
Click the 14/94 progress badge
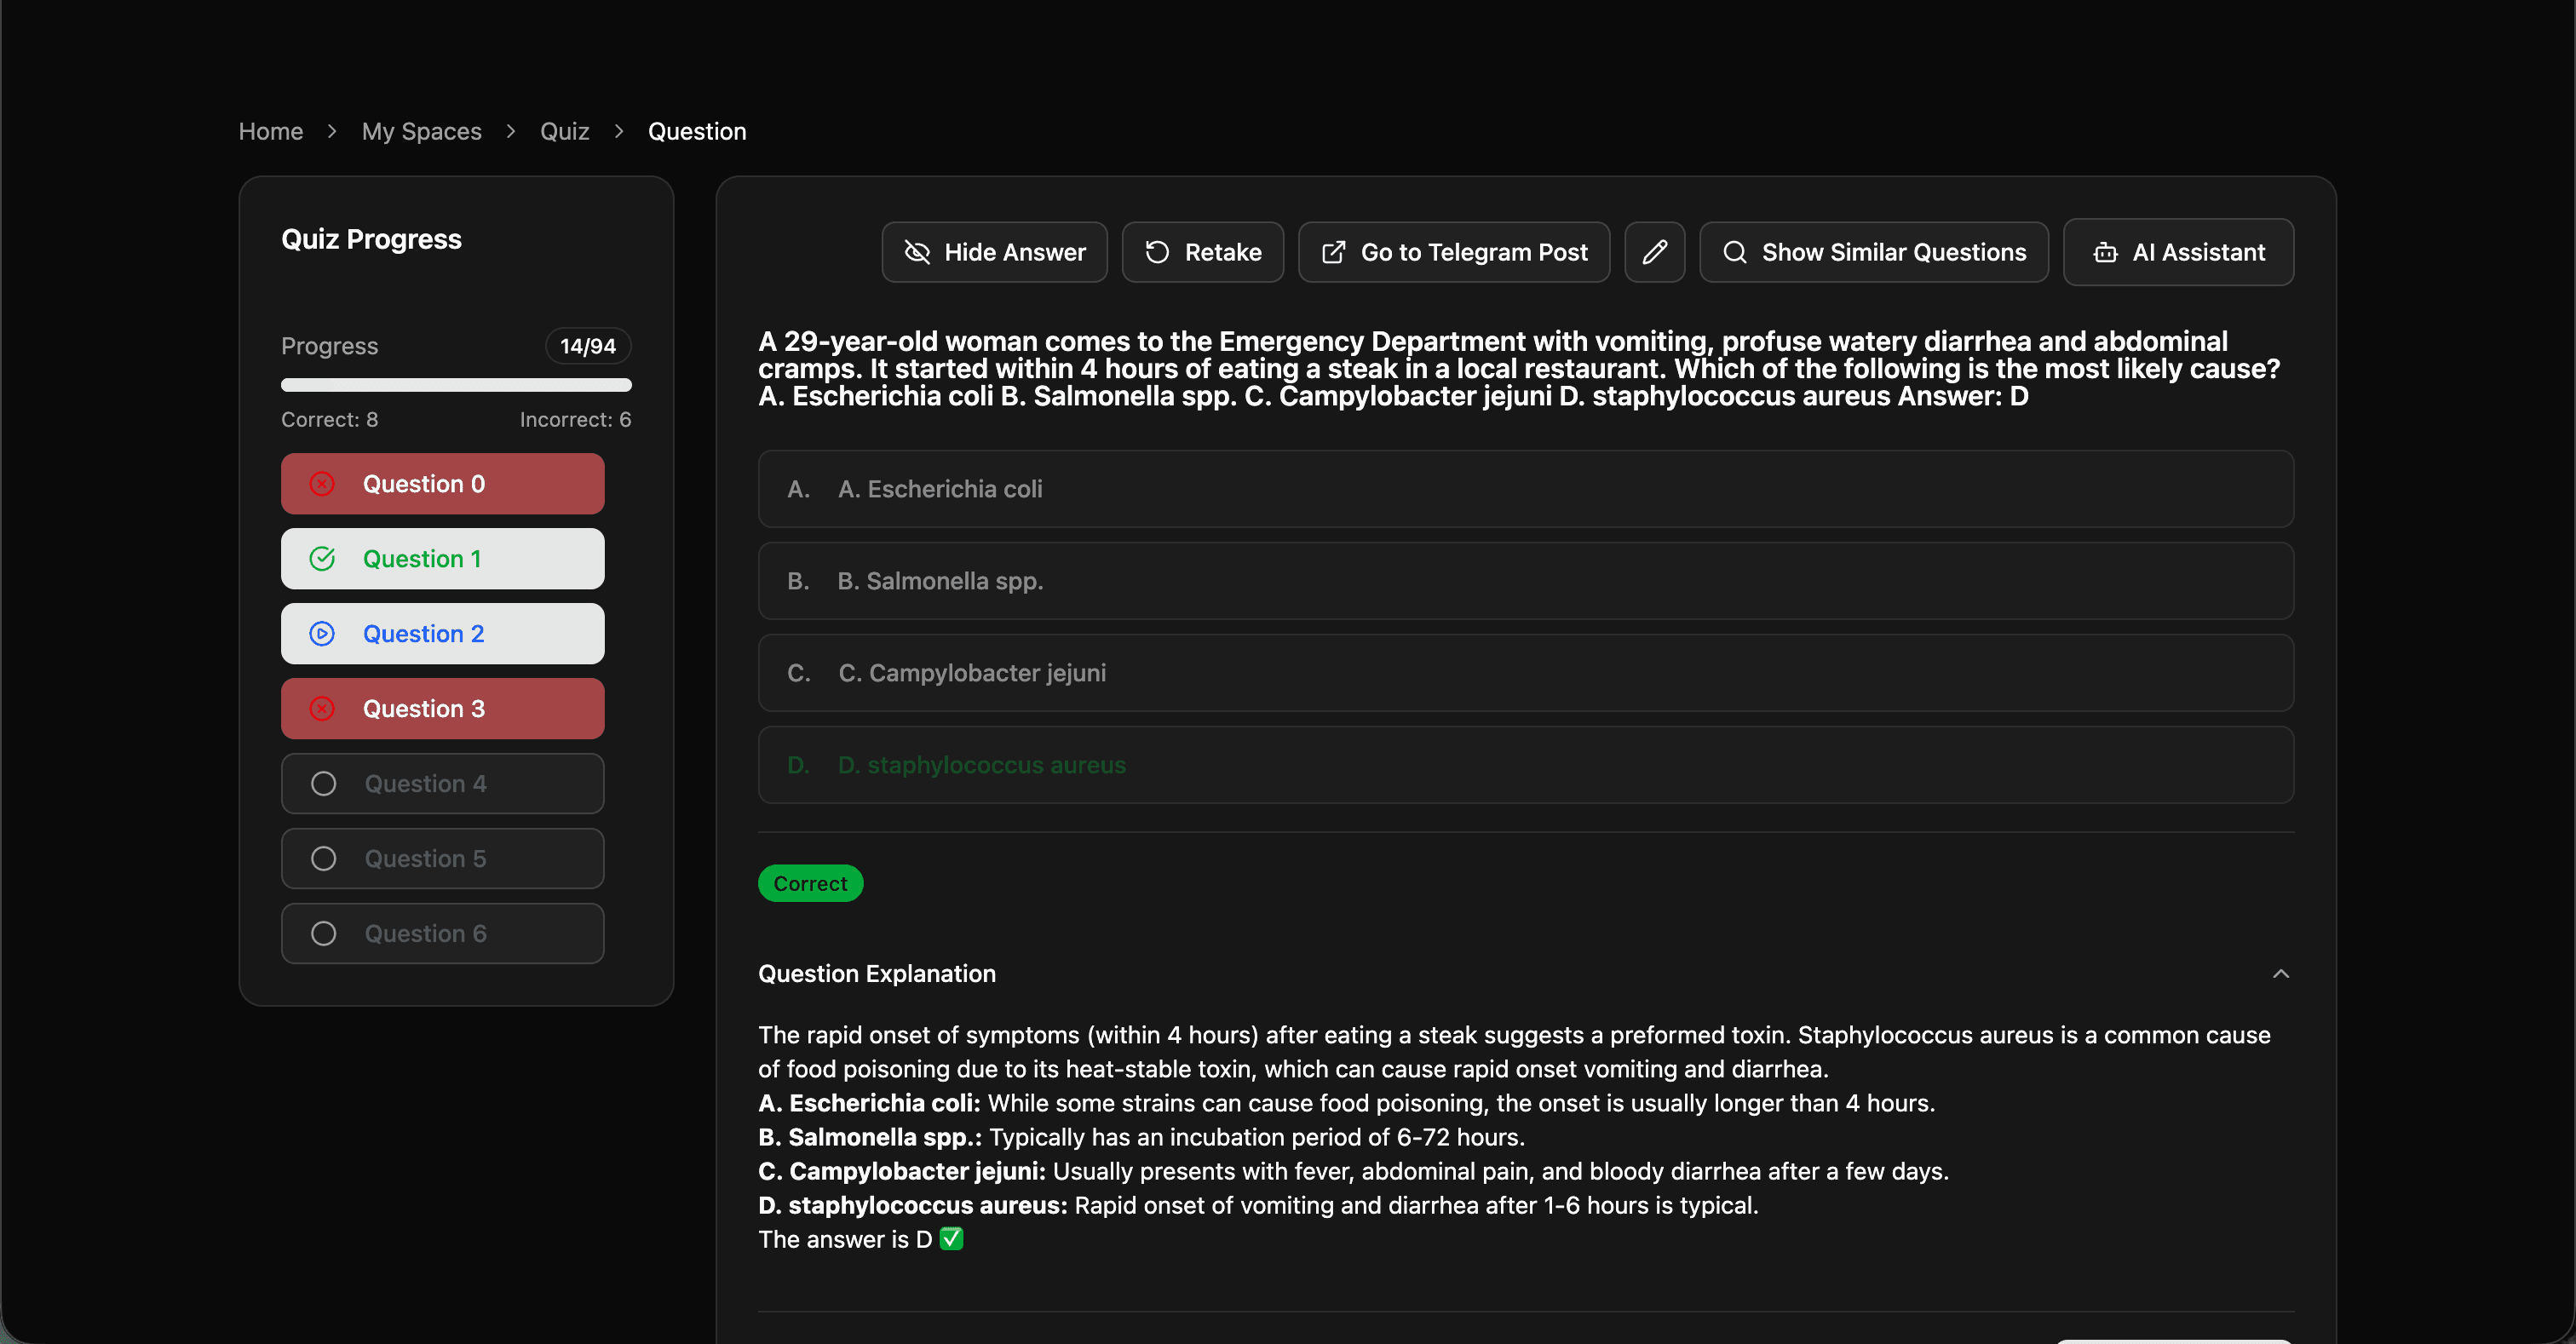[x=588, y=346]
